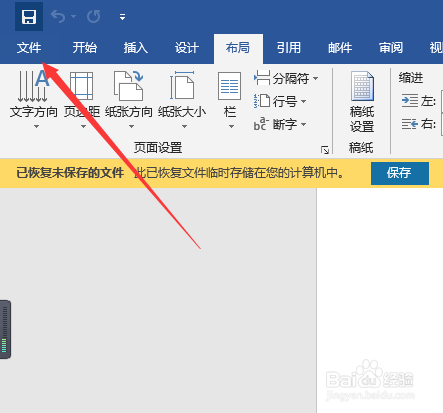The image size is (443, 413).
Task: Open Customize Quick Access Toolbar dropdown
Action: click(122, 17)
